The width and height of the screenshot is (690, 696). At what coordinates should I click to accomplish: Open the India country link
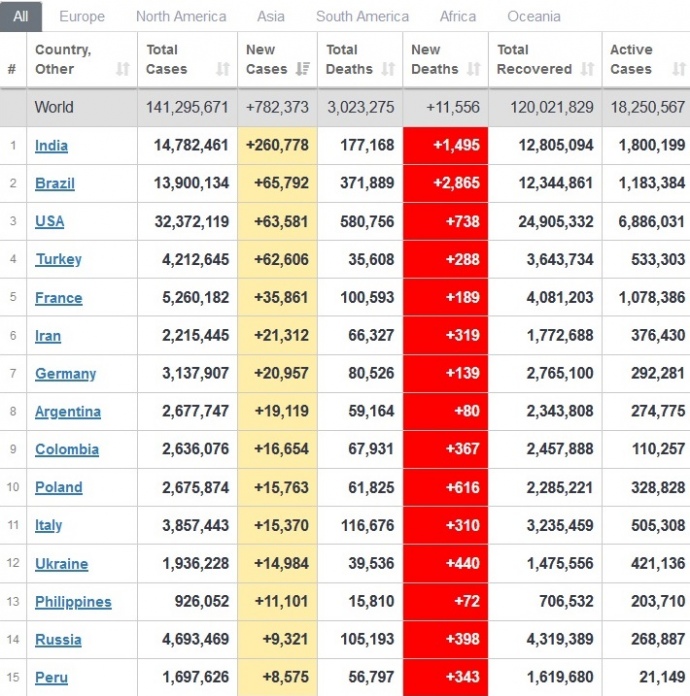click(x=51, y=146)
